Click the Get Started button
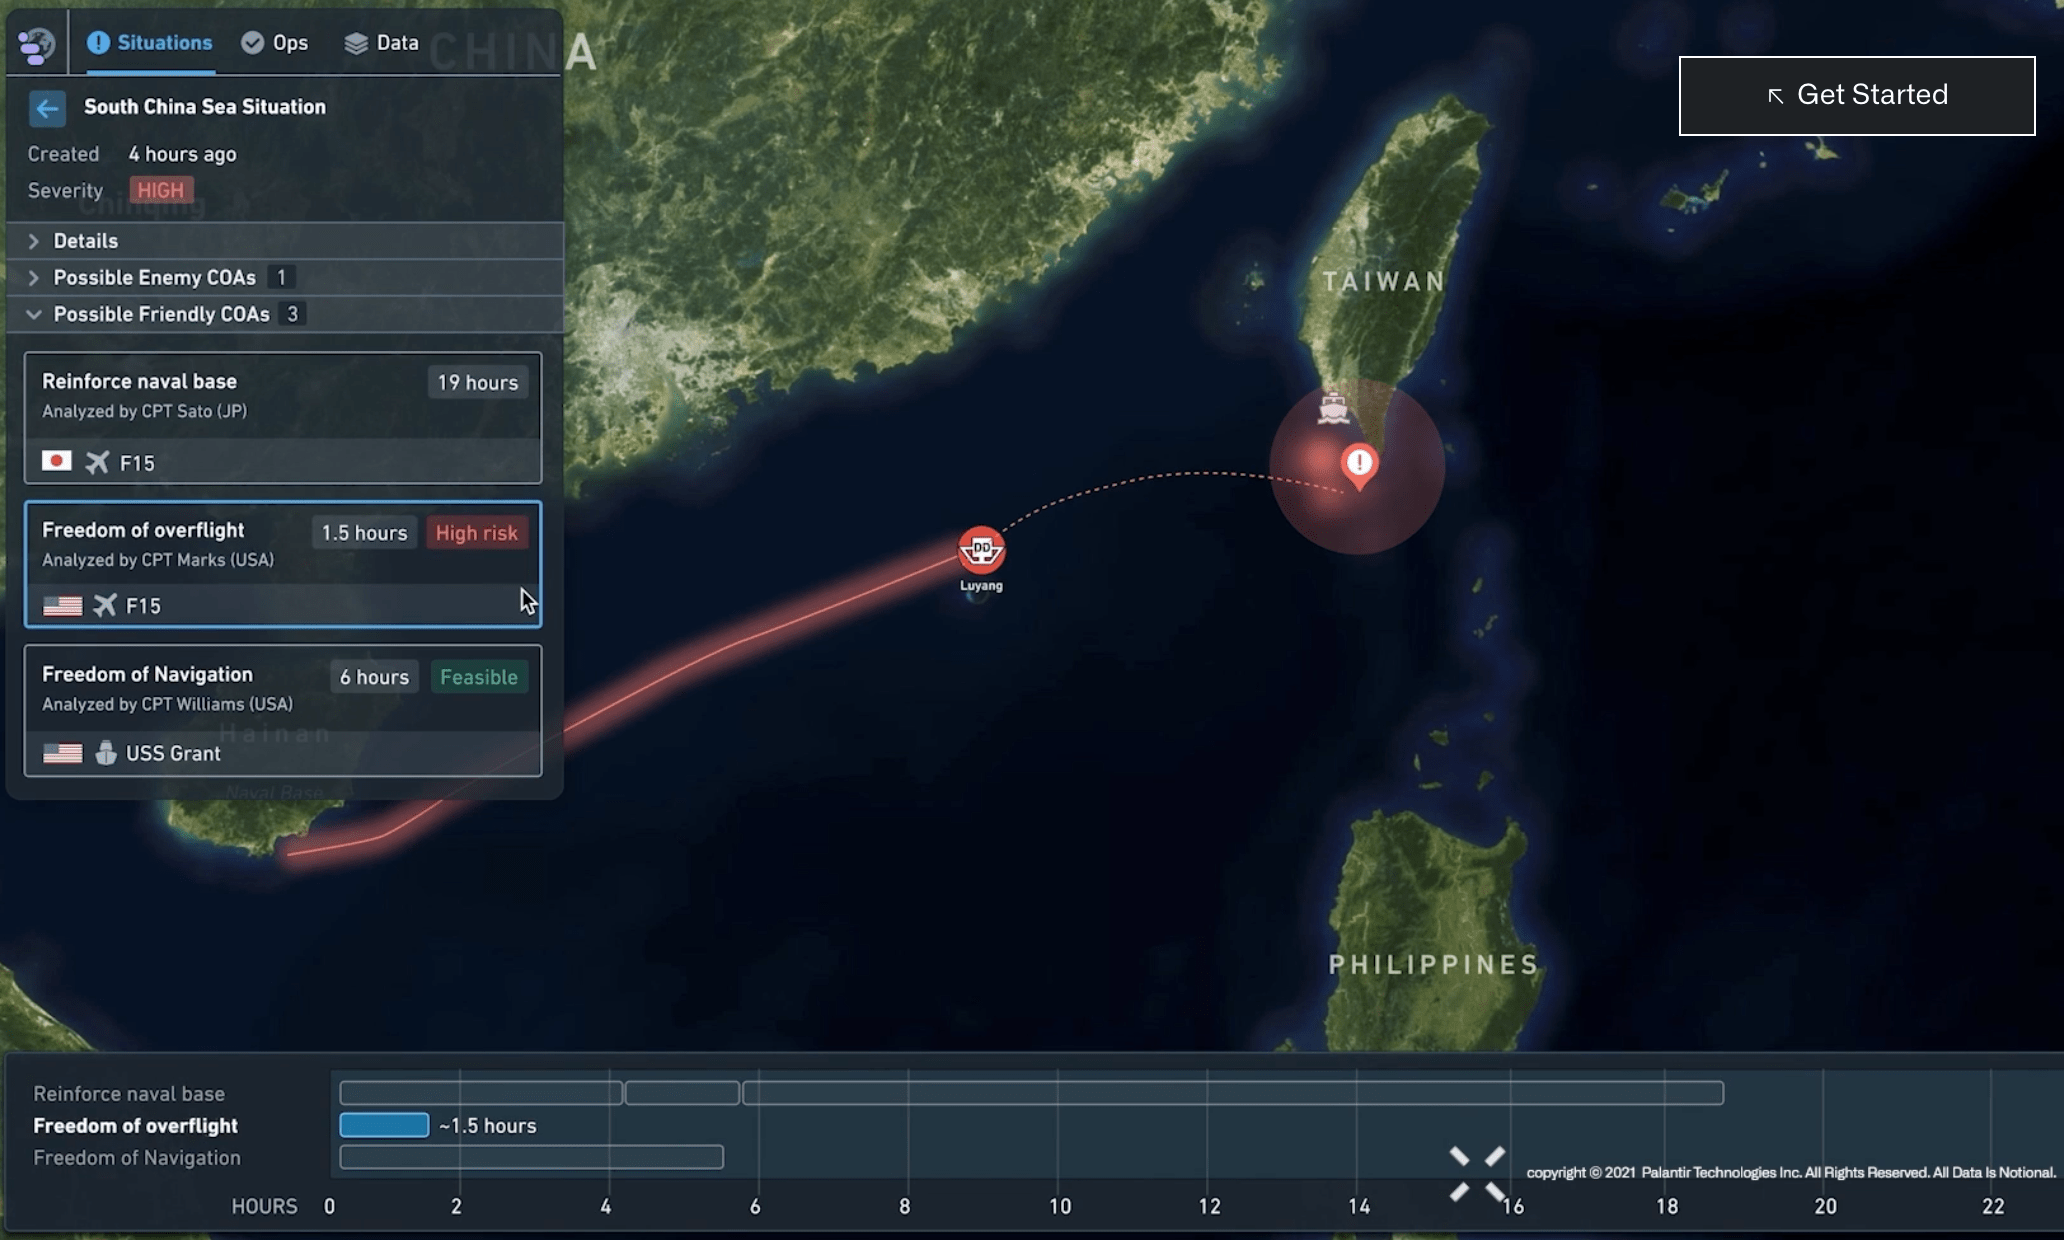The image size is (2064, 1240). click(1857, 96)
